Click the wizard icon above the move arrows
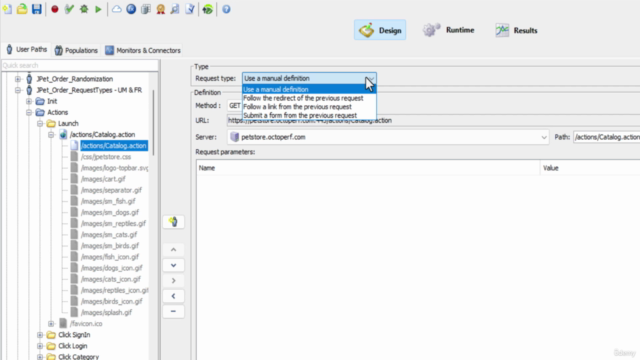The image size is (640, 360). pyautogui.click(x=173, y=222)
